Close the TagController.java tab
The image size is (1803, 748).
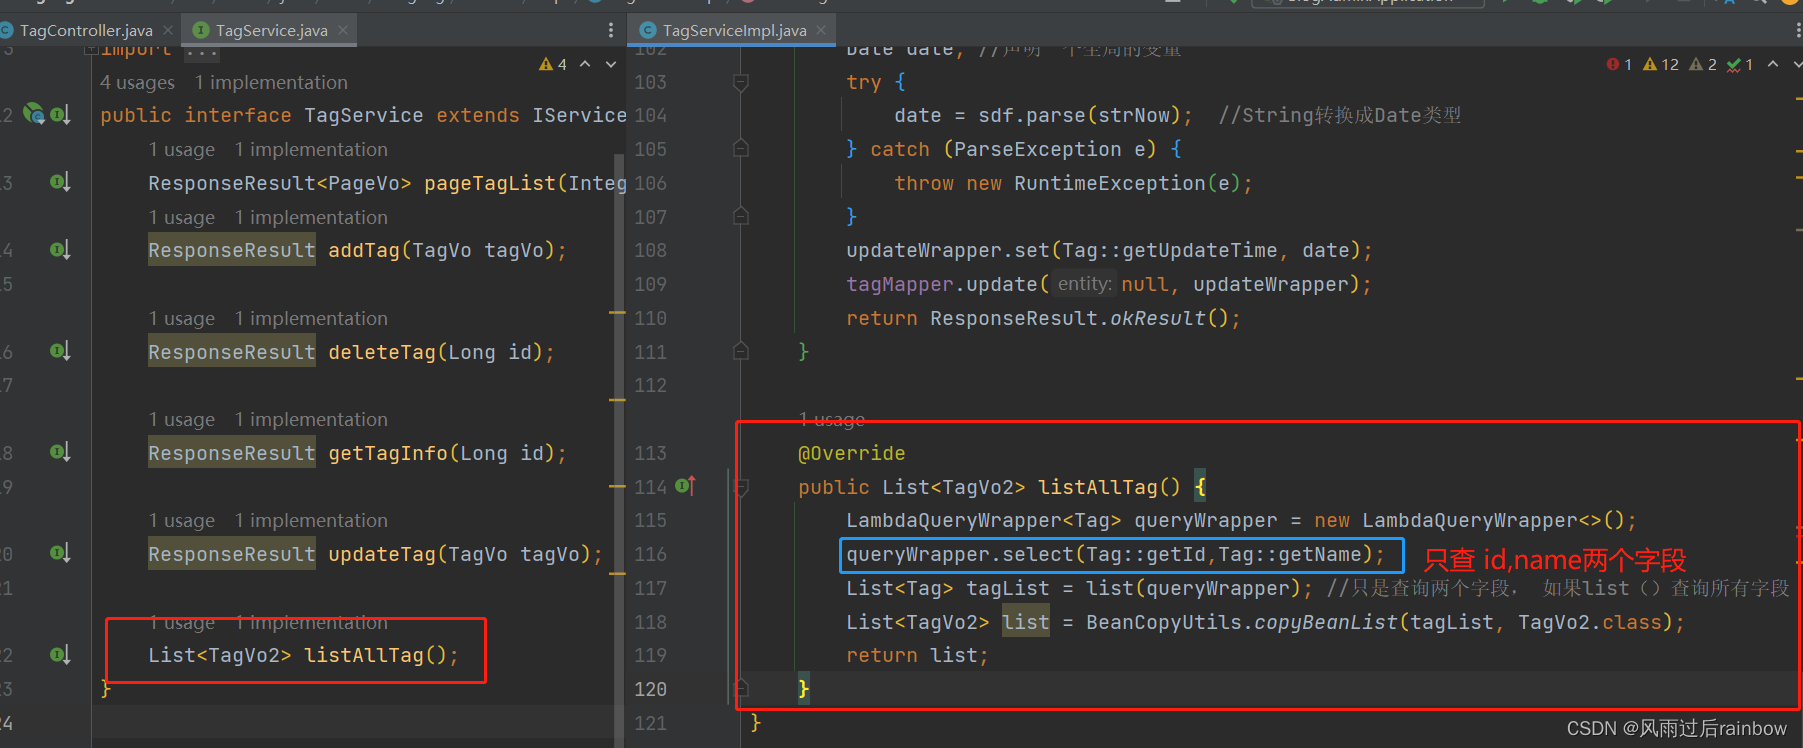point(167,30)
